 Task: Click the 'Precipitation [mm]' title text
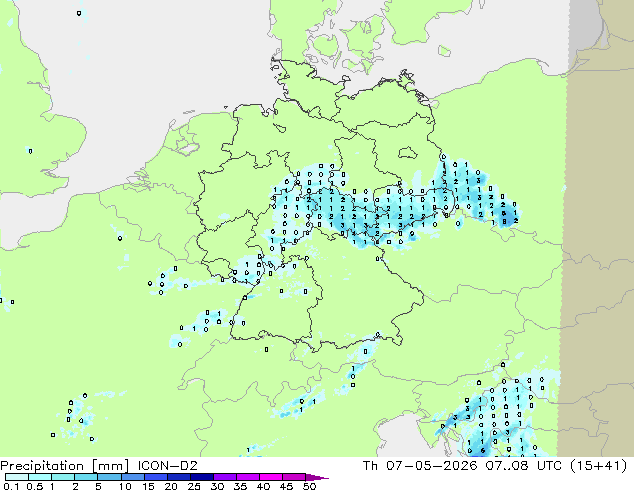pos(65,466)
